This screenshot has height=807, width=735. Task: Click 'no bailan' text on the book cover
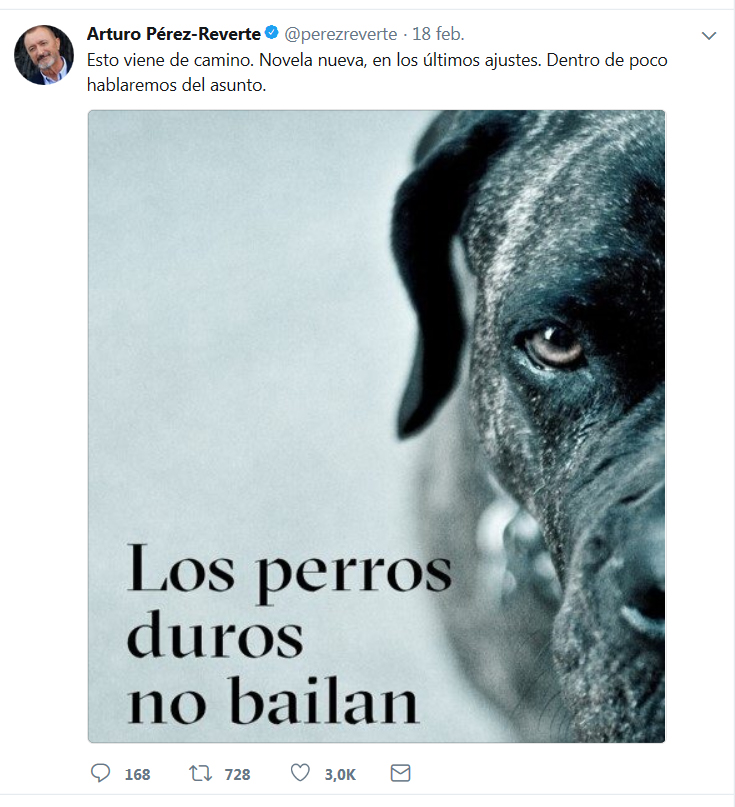[273, 701]
